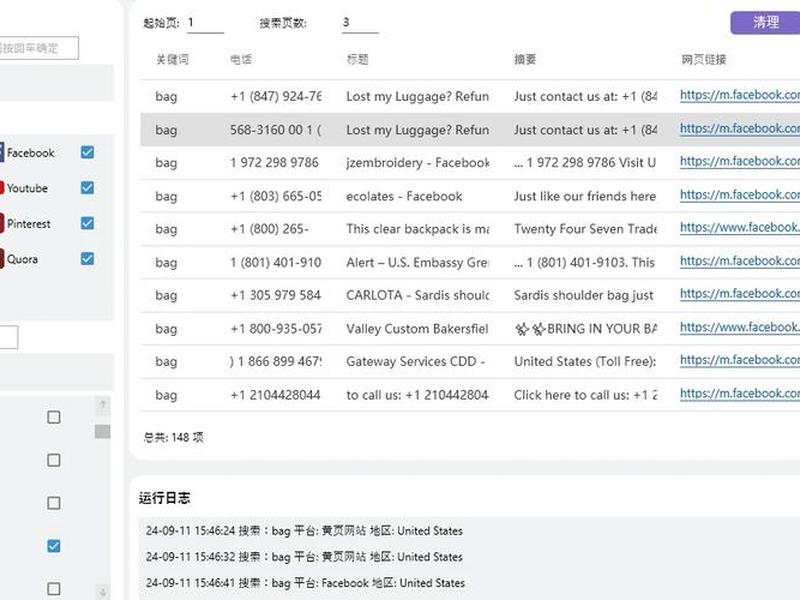Uncheck the Pinterest checkbox
Viewport: 800px width, 600px height.
click(x=87, y=223)
